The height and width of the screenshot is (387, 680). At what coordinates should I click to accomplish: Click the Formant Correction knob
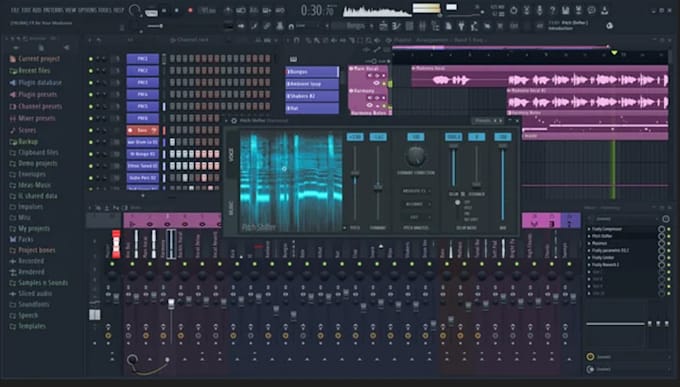click(x=416, y=157)
